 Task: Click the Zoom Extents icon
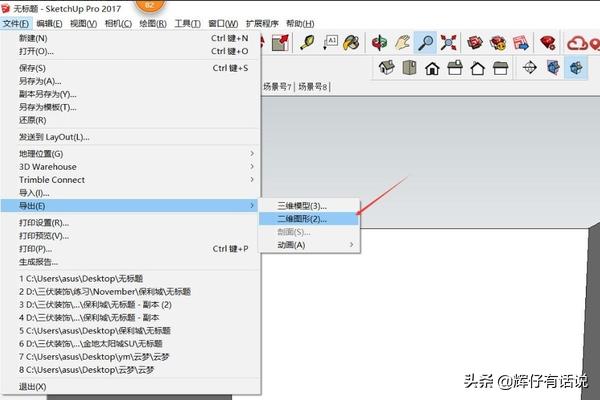[449, 43]
